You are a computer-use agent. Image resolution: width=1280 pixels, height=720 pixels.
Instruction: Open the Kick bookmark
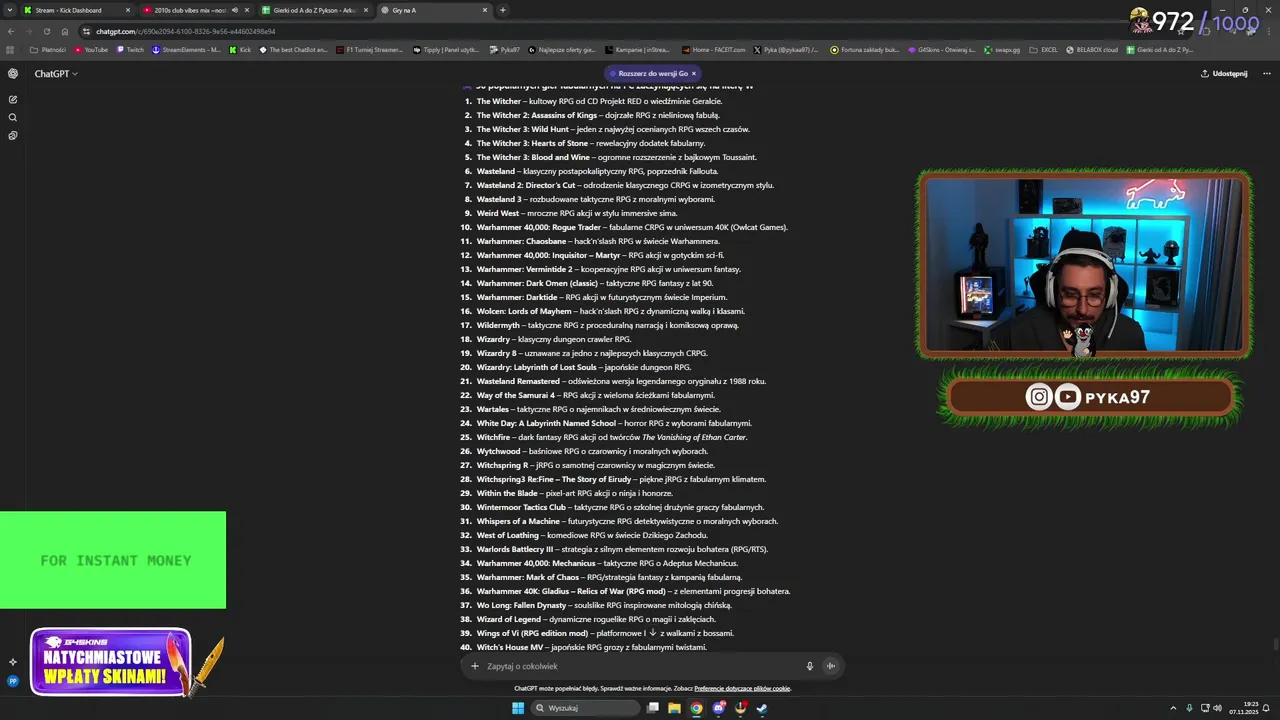pos(240,49)
